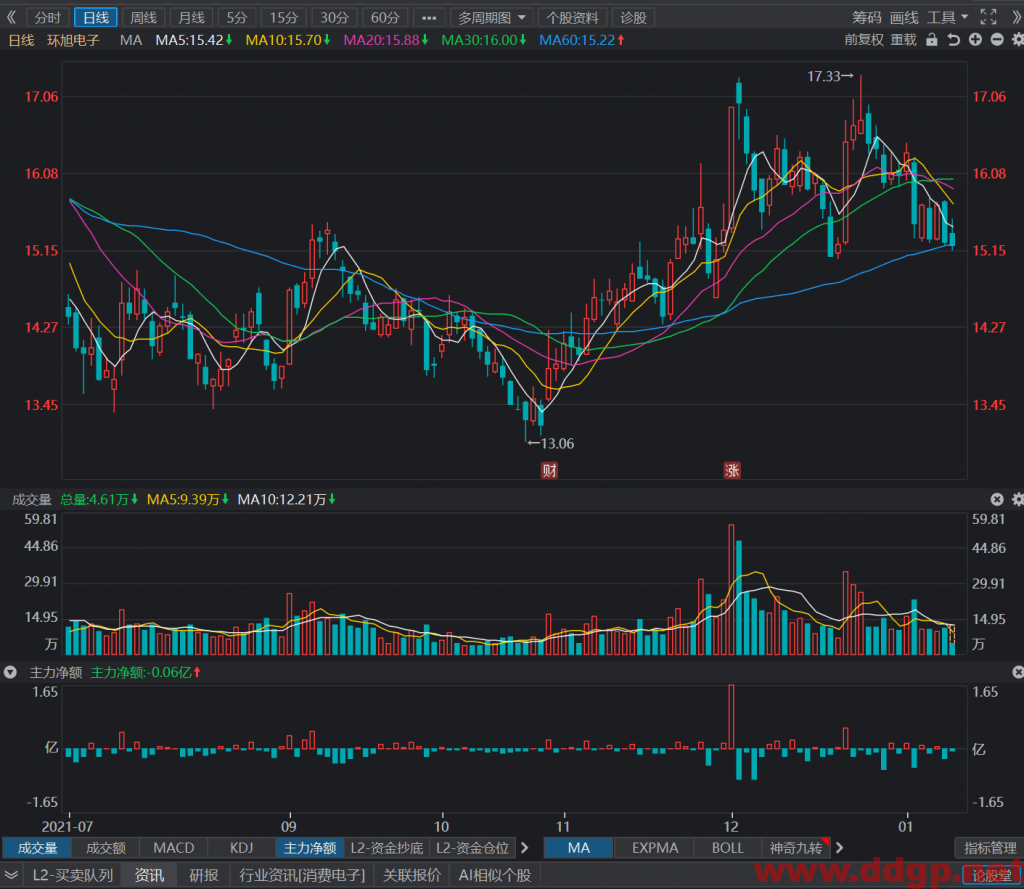
Task: Select the 30分 period
Action: coord(334,18)
